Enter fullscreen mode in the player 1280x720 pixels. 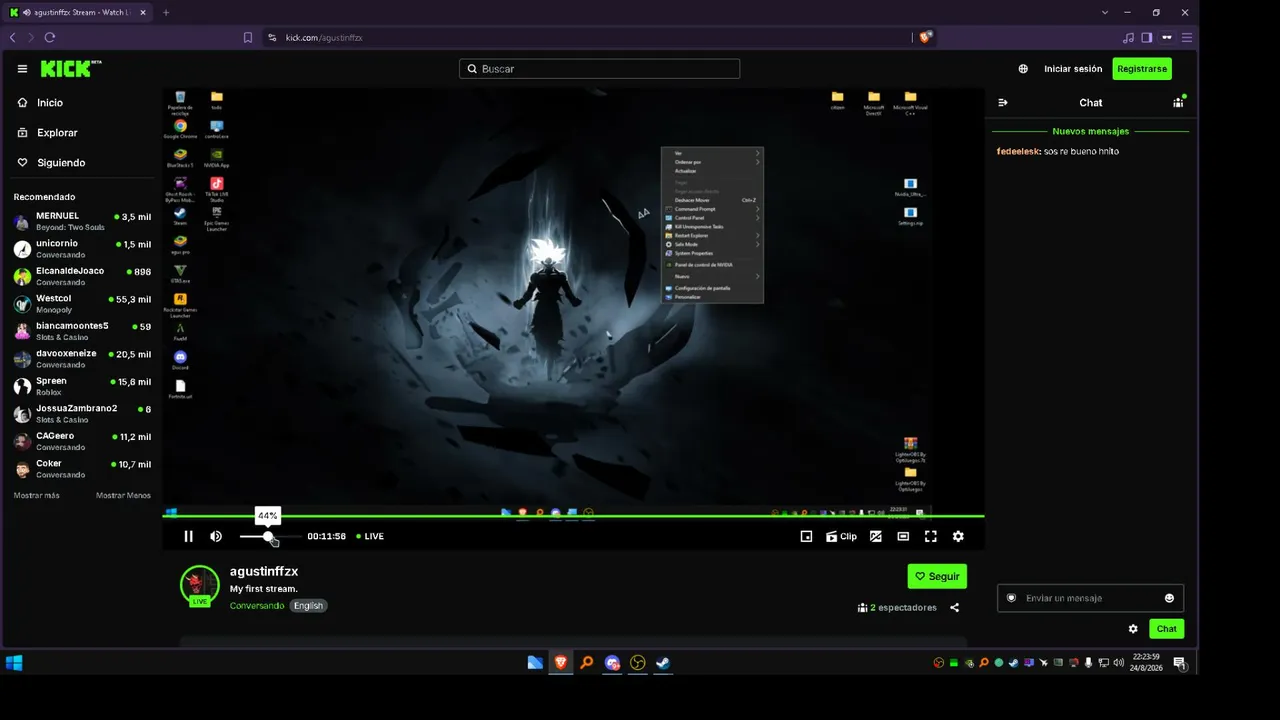click(931, 536)
